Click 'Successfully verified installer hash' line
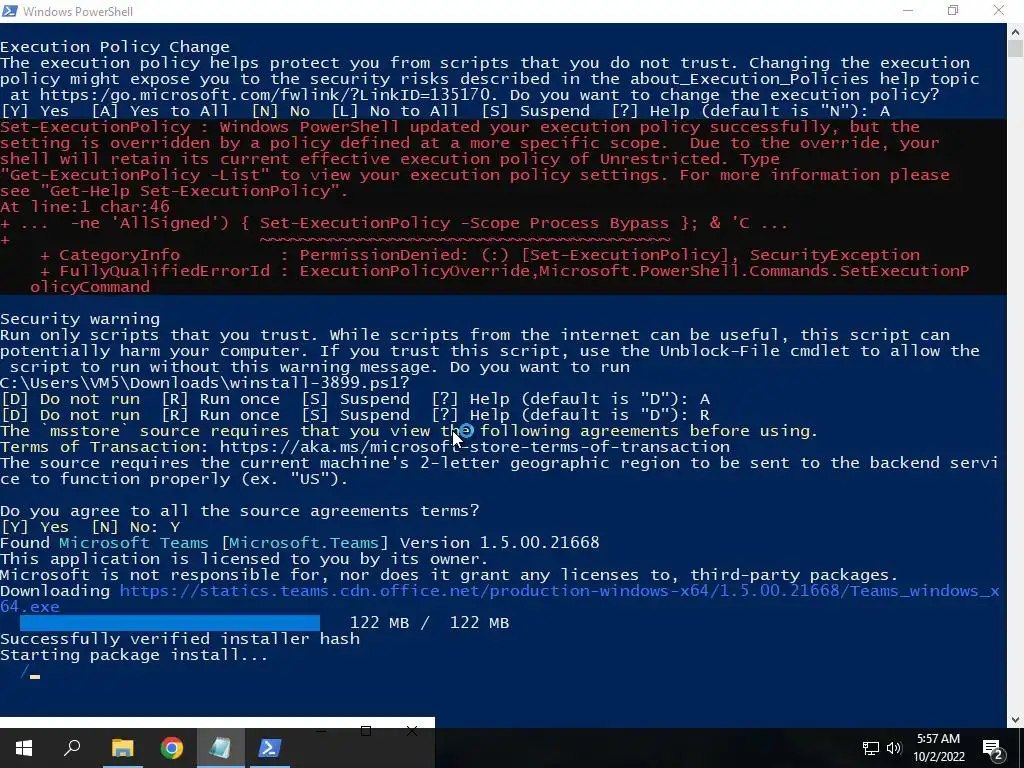The image size is (1024, 768). click(180, 639)
